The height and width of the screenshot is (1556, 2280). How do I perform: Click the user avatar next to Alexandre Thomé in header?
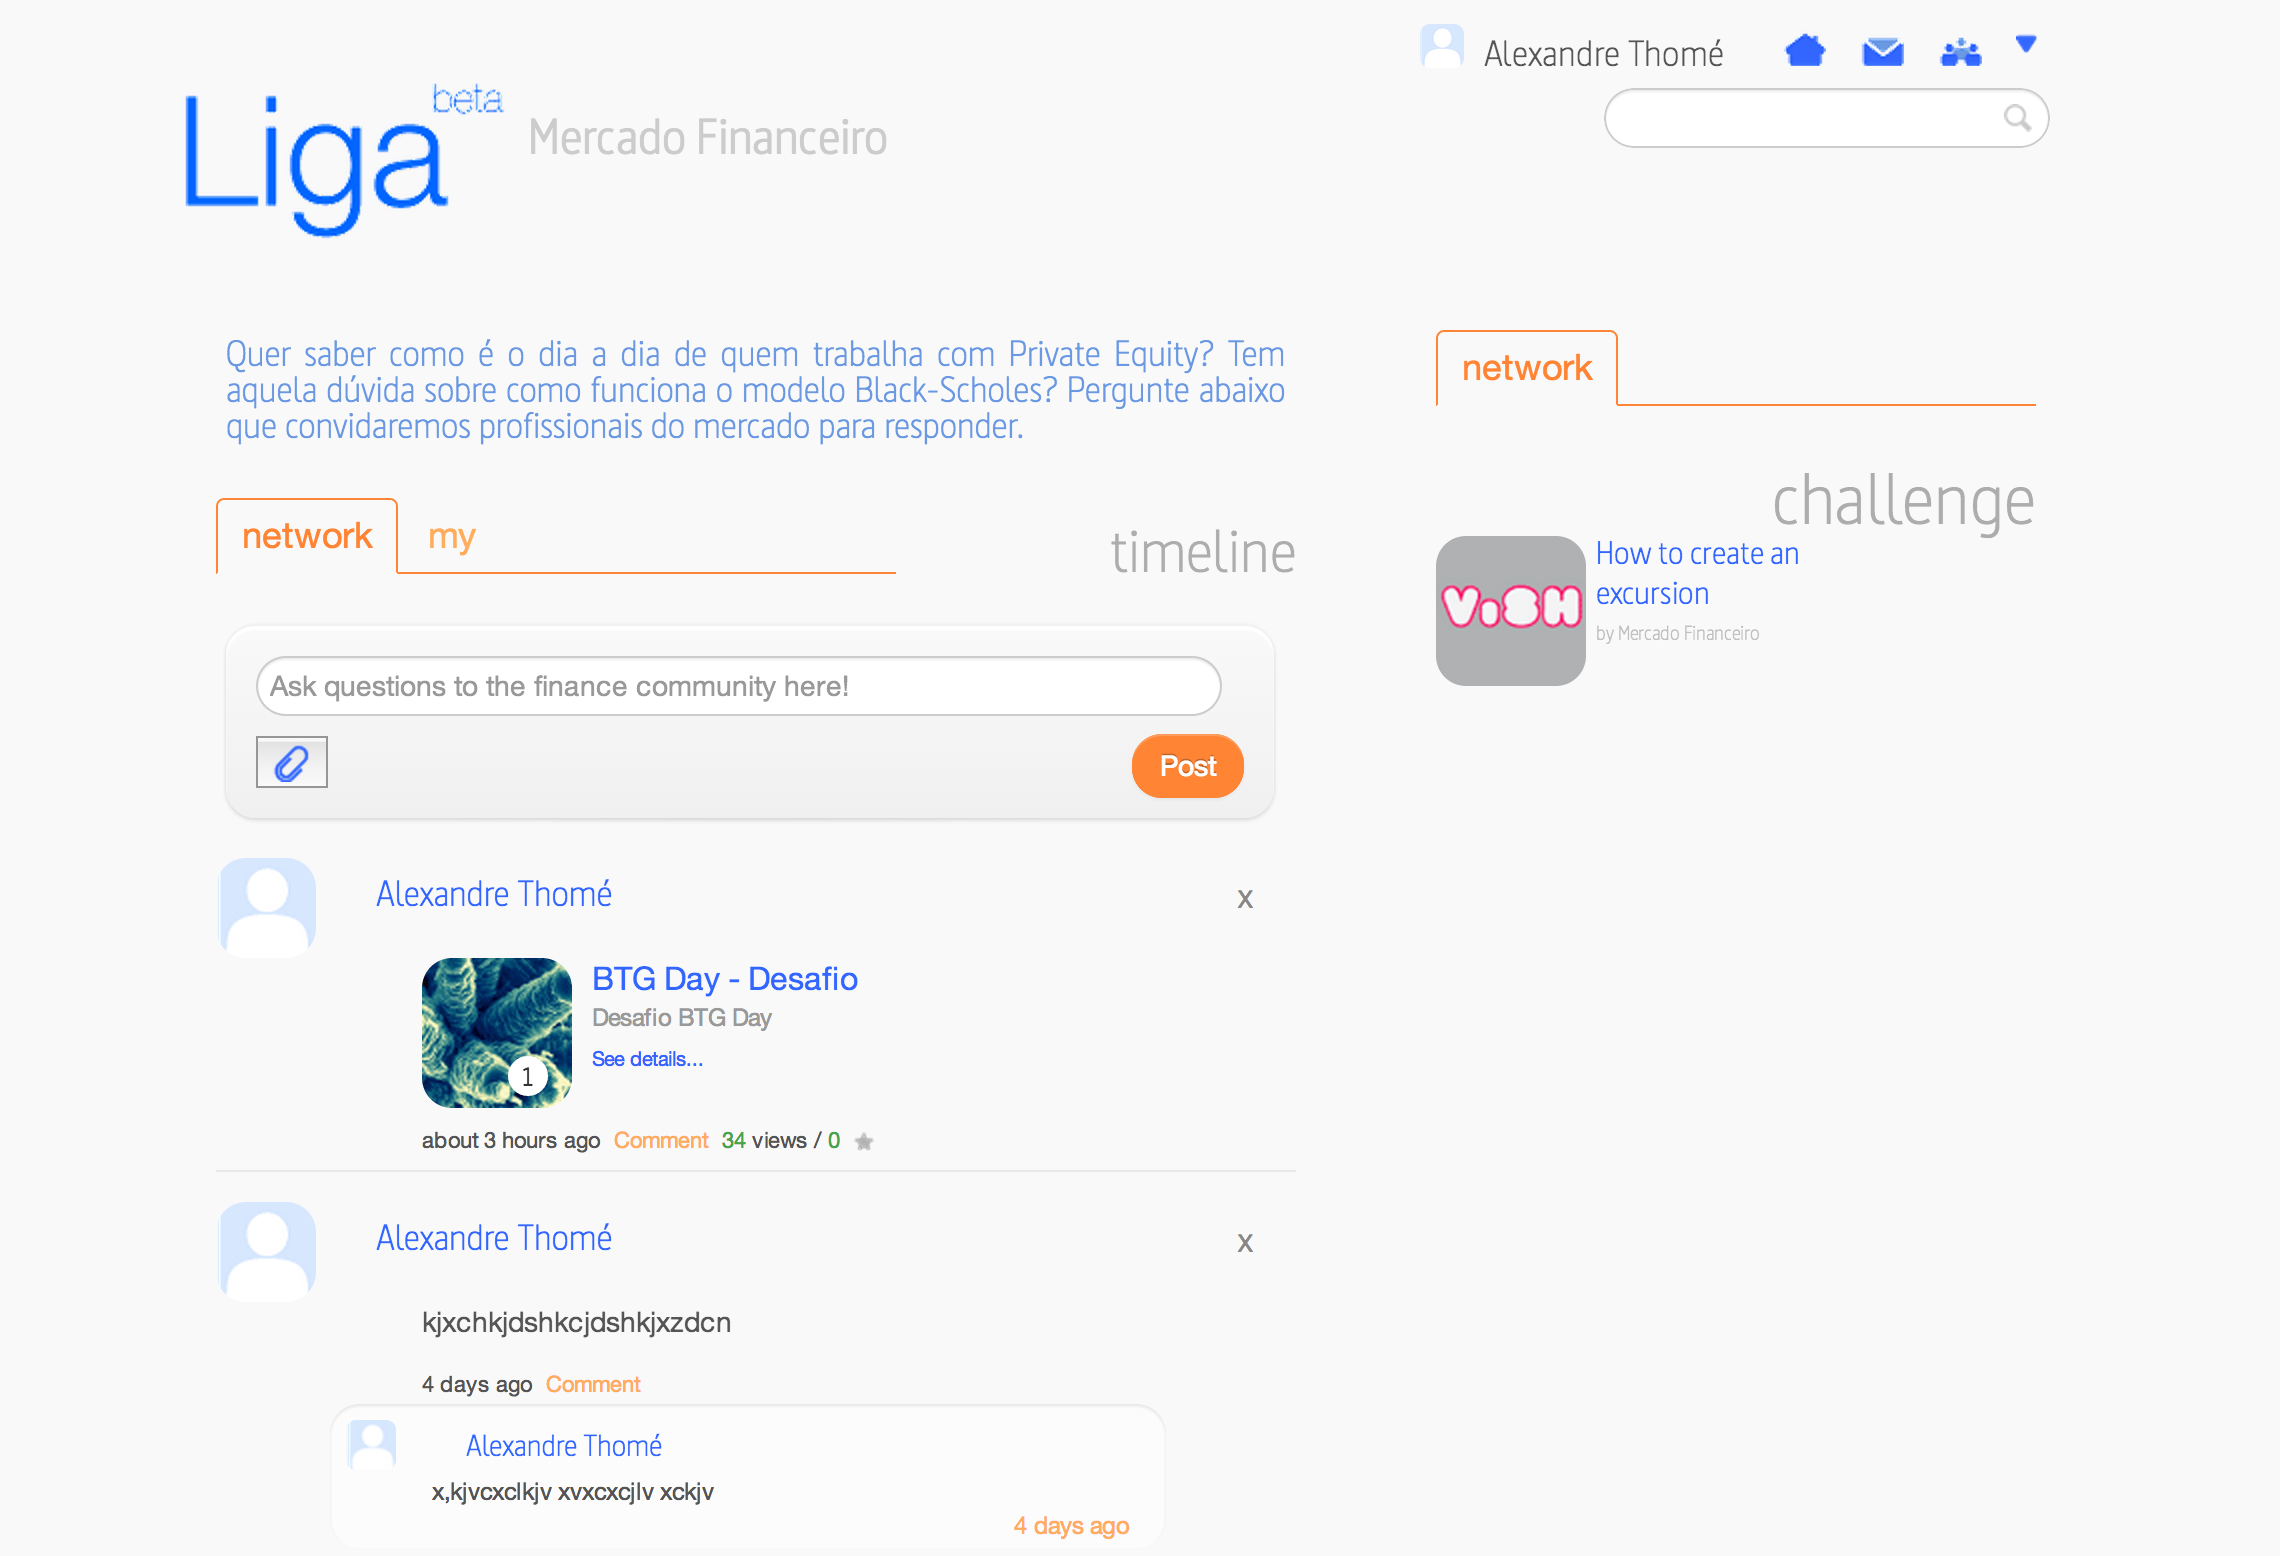1442,47
